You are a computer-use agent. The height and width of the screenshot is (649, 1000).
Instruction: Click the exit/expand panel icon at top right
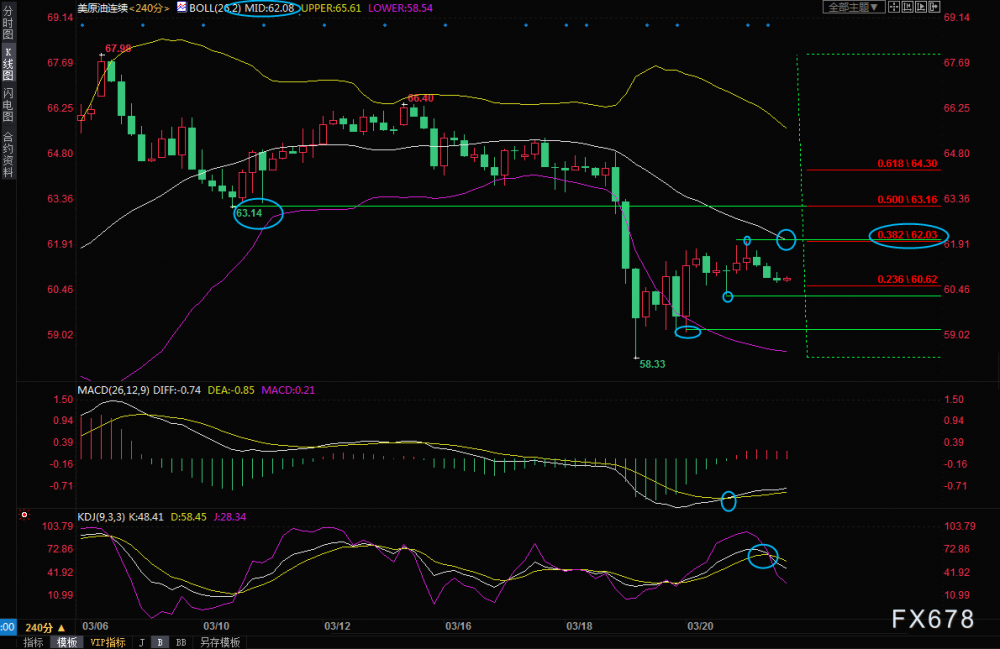(934, 7)
